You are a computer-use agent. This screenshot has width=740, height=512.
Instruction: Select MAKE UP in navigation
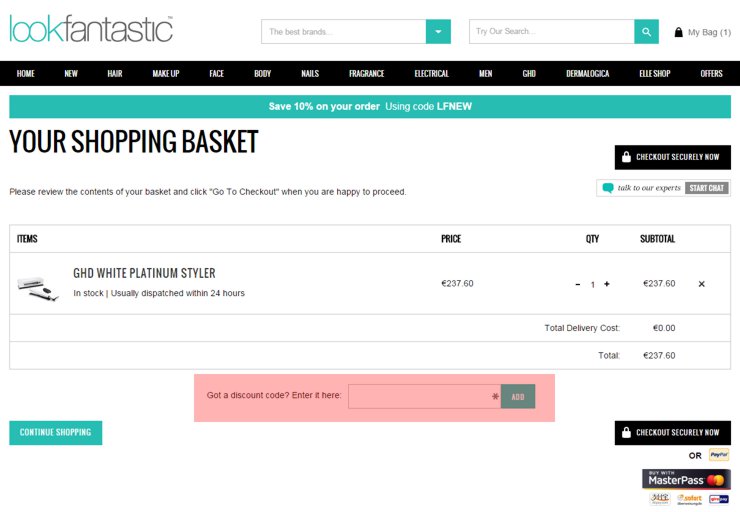166,74
